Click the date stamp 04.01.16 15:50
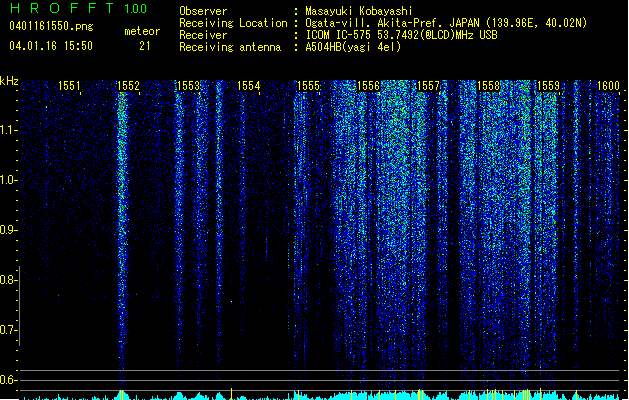 51,46
